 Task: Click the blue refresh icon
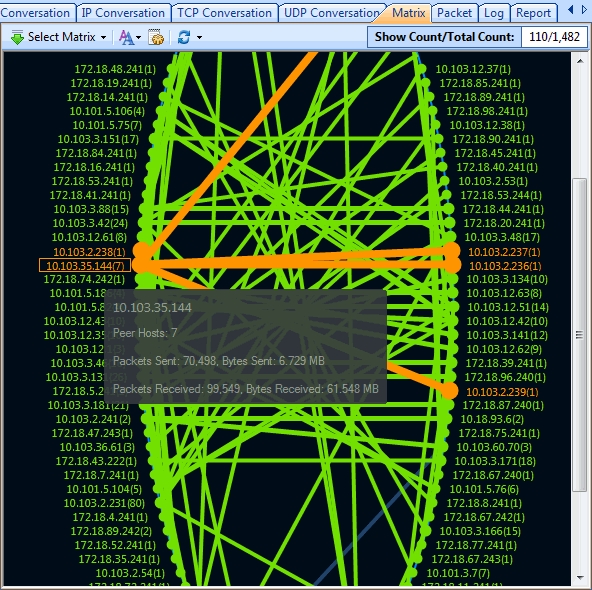[x=184, y=37]
